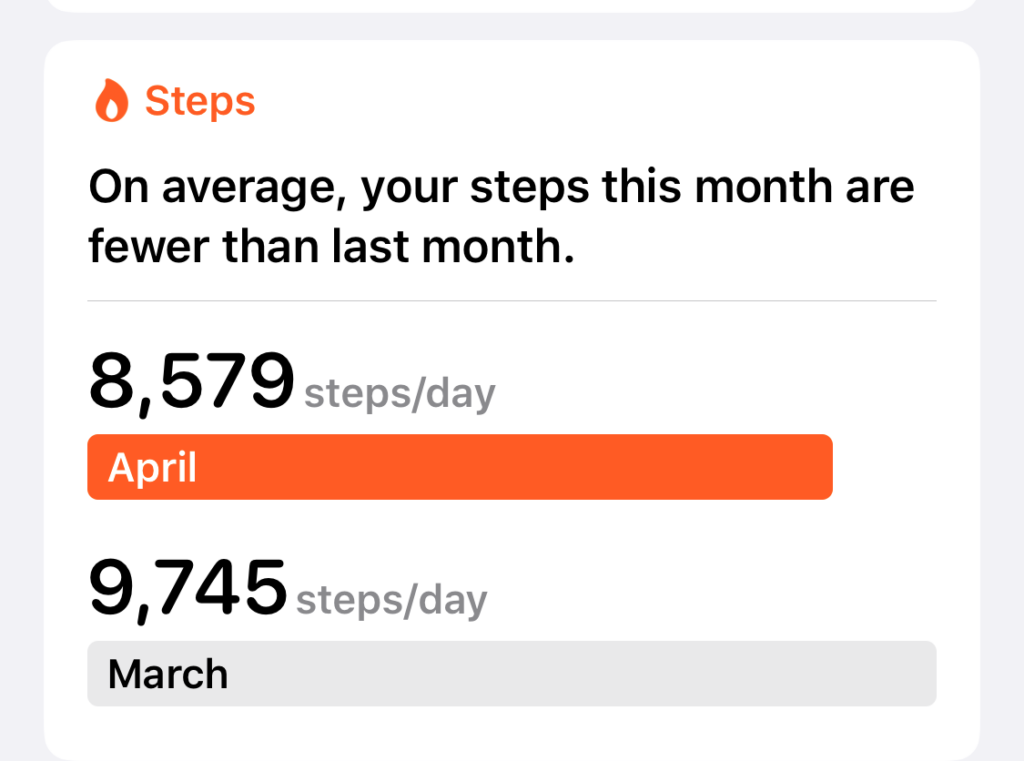Click the "April" label text
Image resolution: width=1024 pixels, height=761 pixels.
[152, 468]
